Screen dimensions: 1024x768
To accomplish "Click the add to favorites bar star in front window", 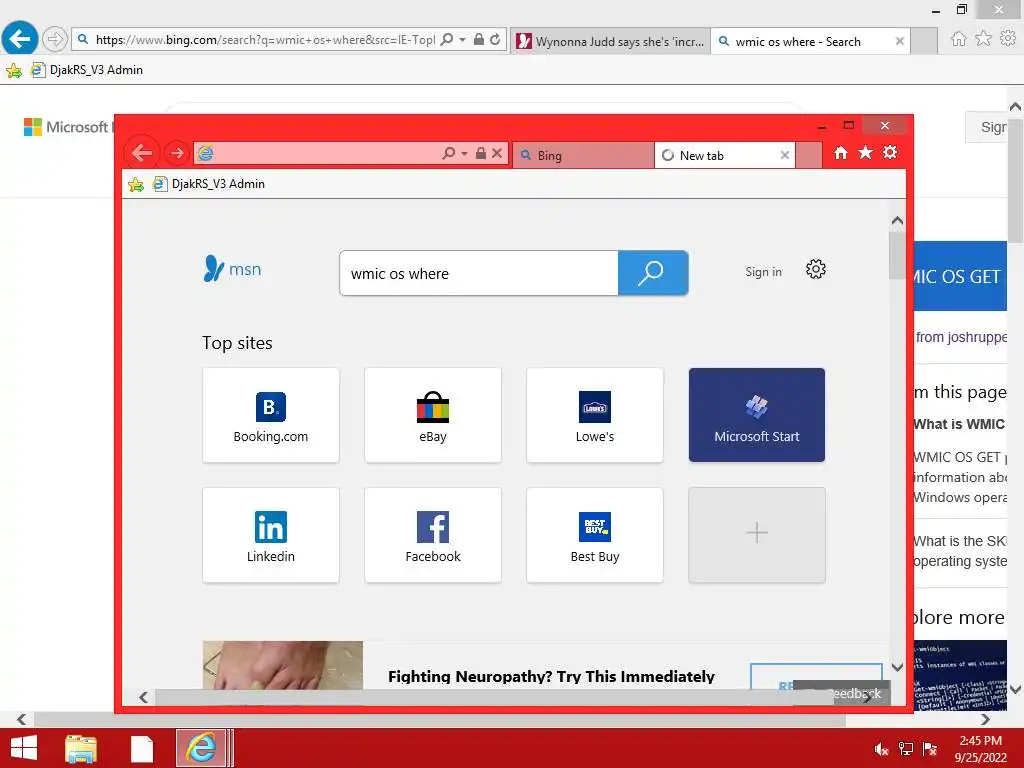I will [x=136, y=185].
